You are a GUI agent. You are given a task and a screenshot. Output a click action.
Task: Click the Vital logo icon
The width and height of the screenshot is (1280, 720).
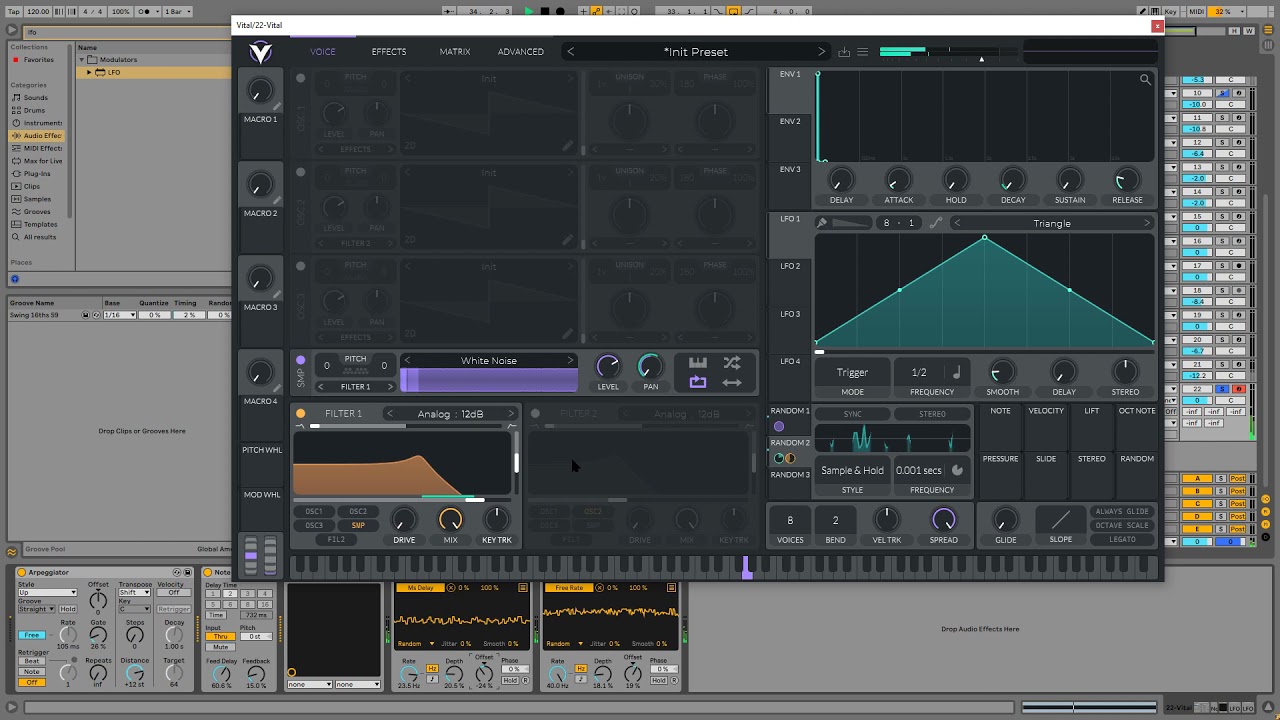pyautogui.click(x=260, y=52)
